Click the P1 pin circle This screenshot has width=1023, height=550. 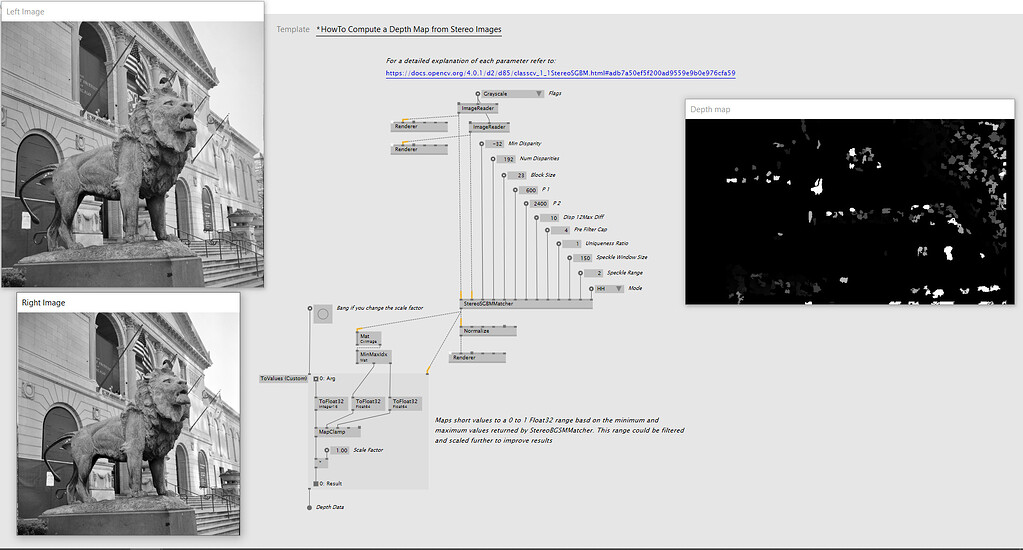point(515,191)
